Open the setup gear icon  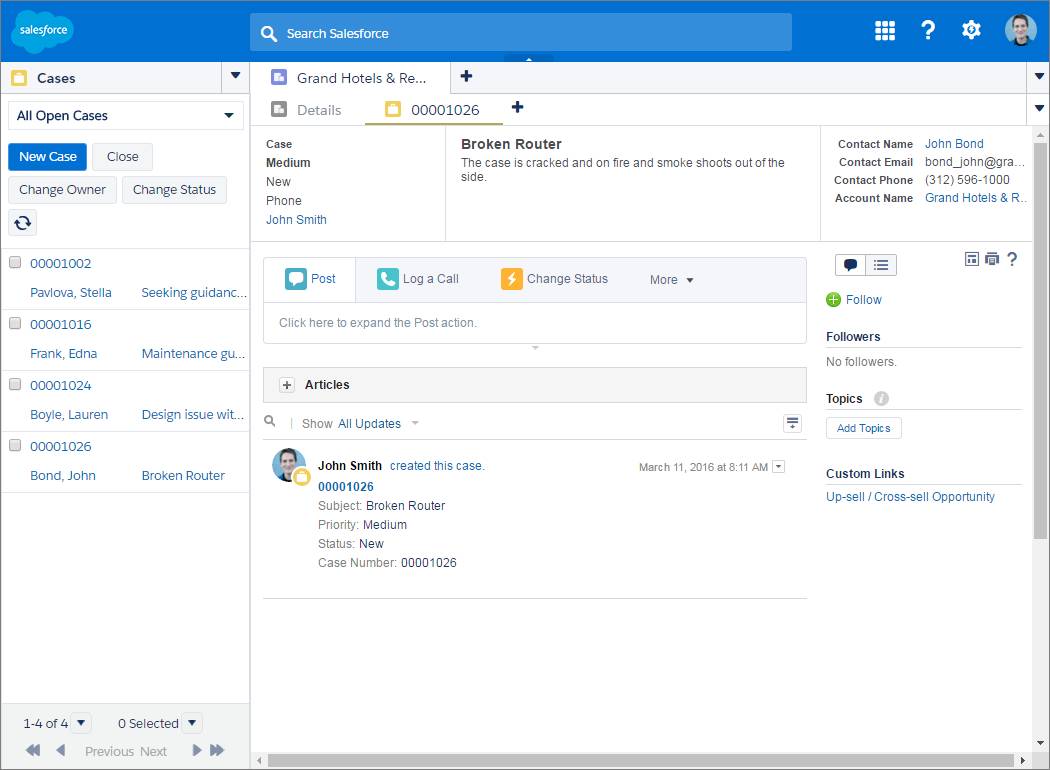[x=971, y=30]
